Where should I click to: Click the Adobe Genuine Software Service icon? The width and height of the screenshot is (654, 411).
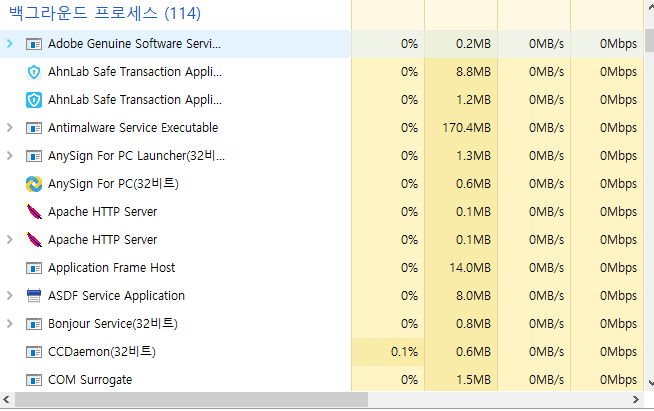[x=34, y=44]
